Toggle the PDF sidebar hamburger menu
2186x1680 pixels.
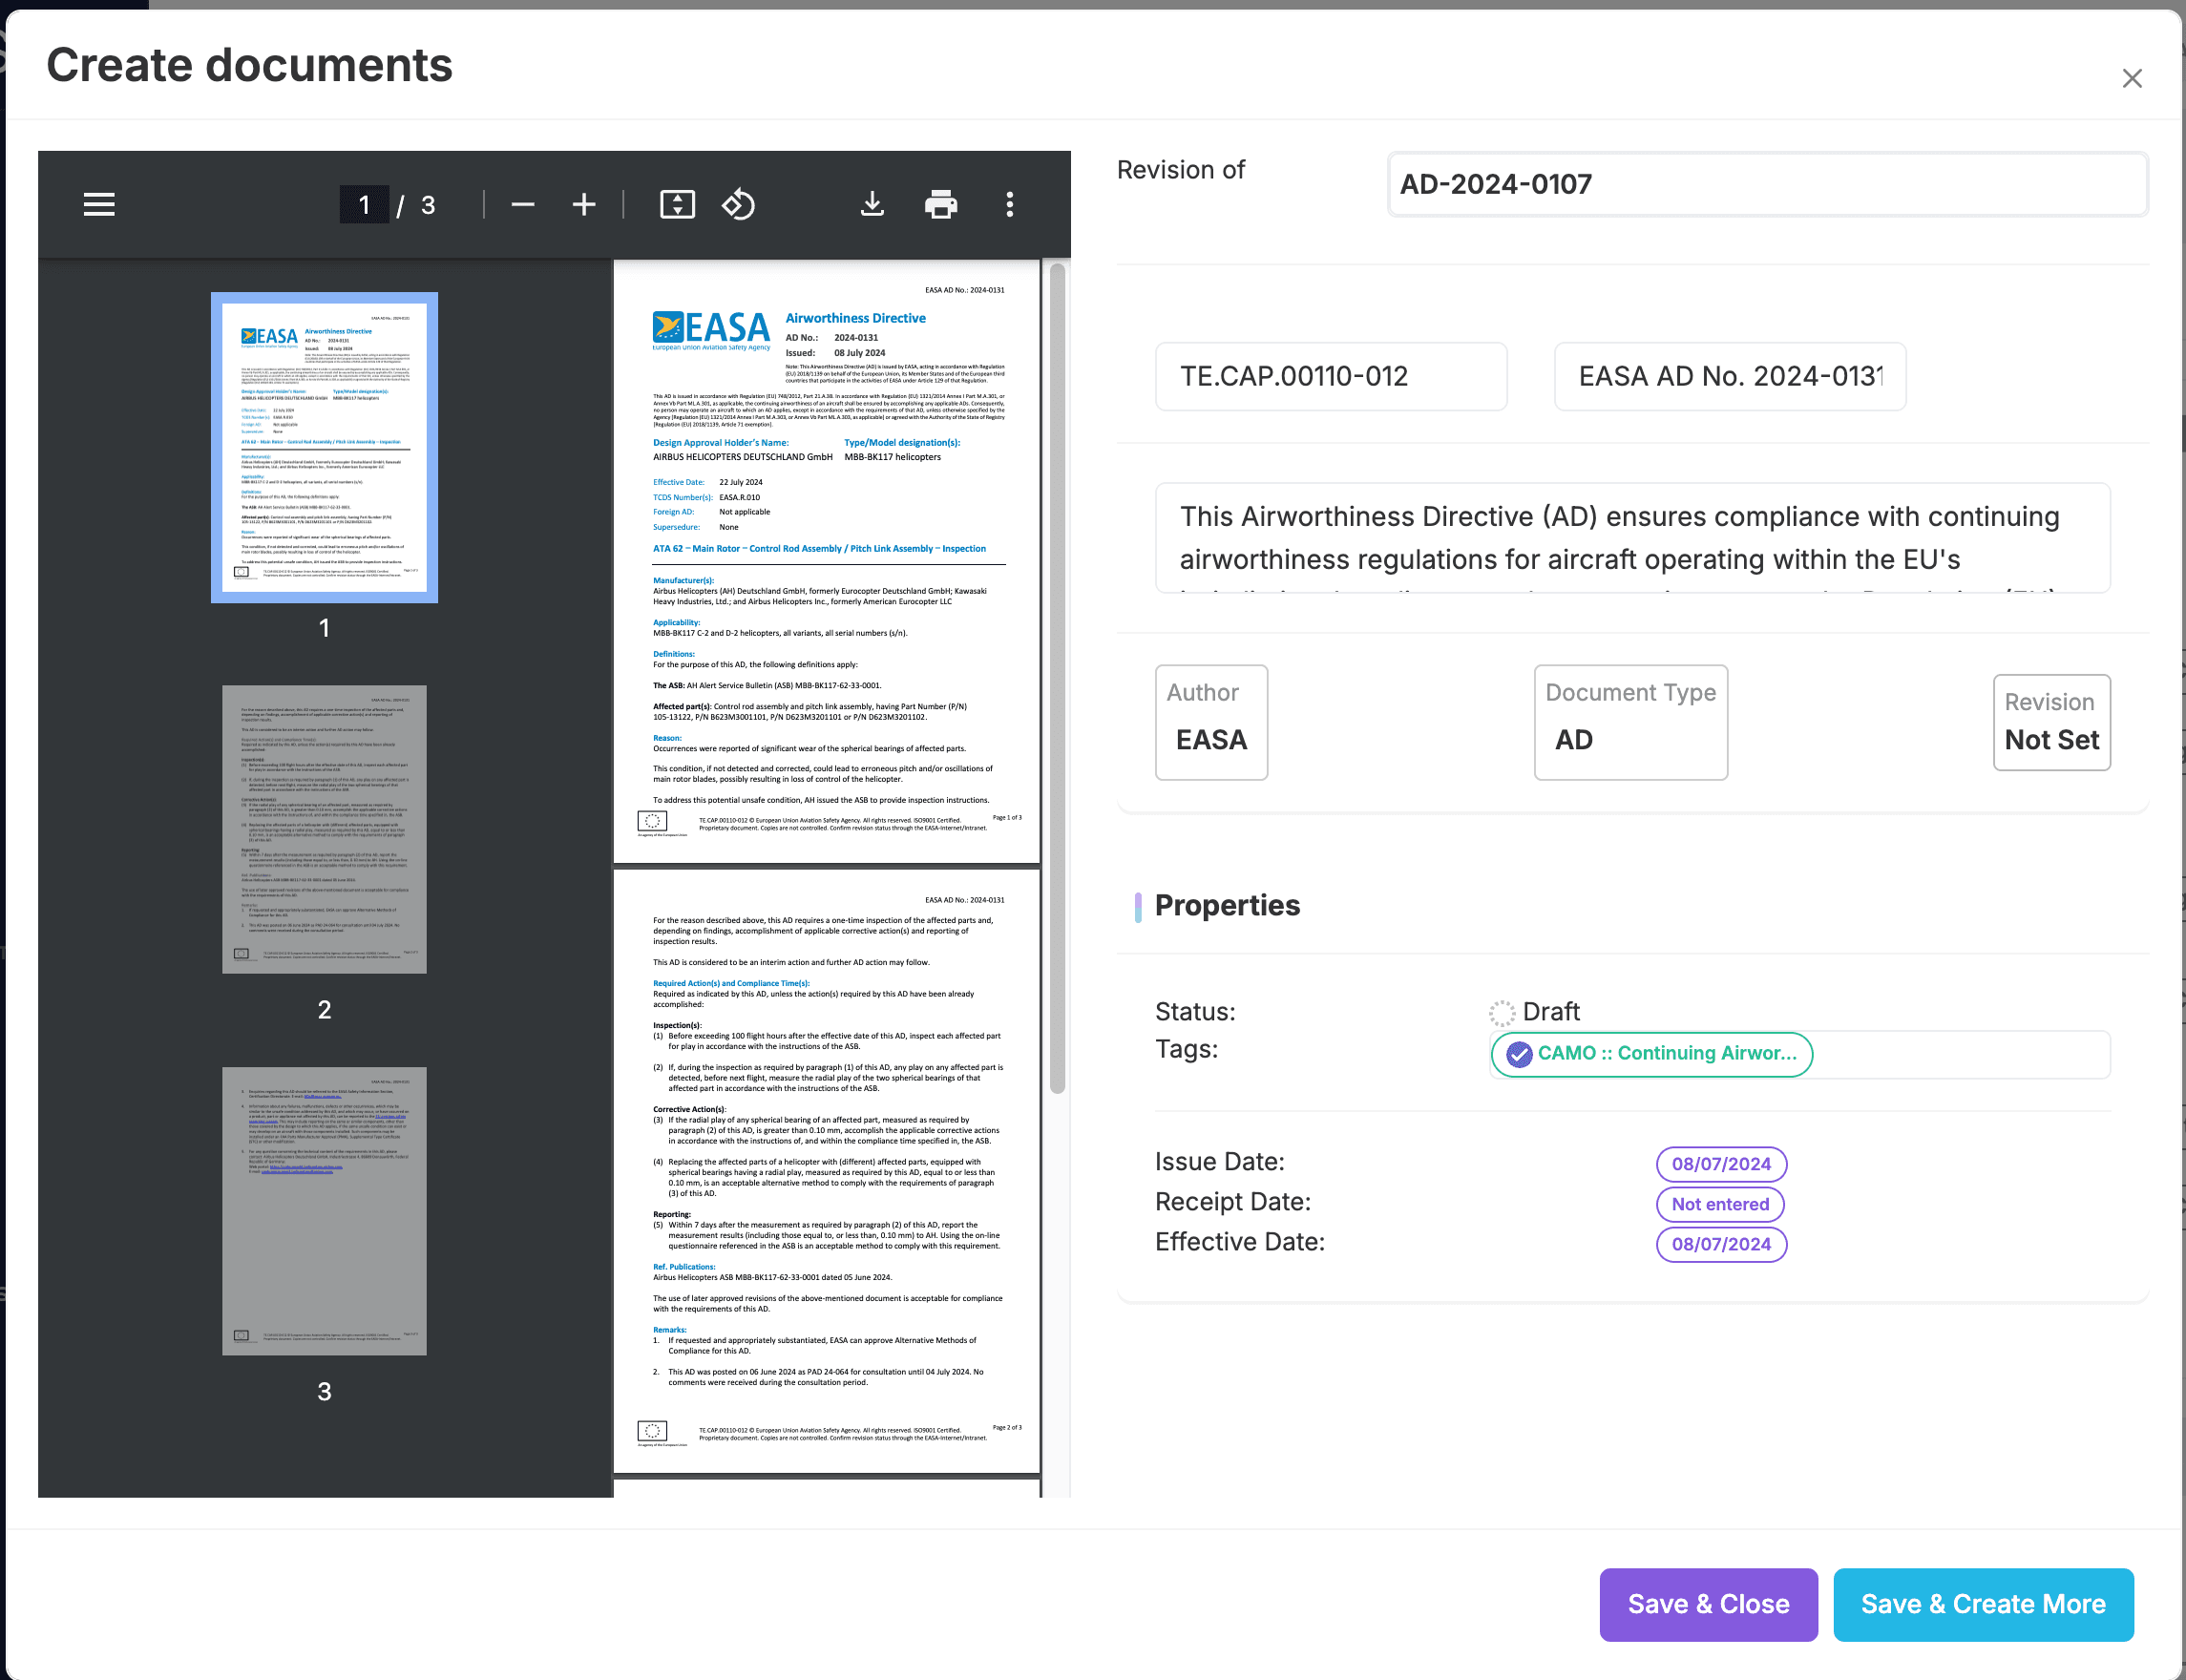pyautogui.click(x=99, y=205)
